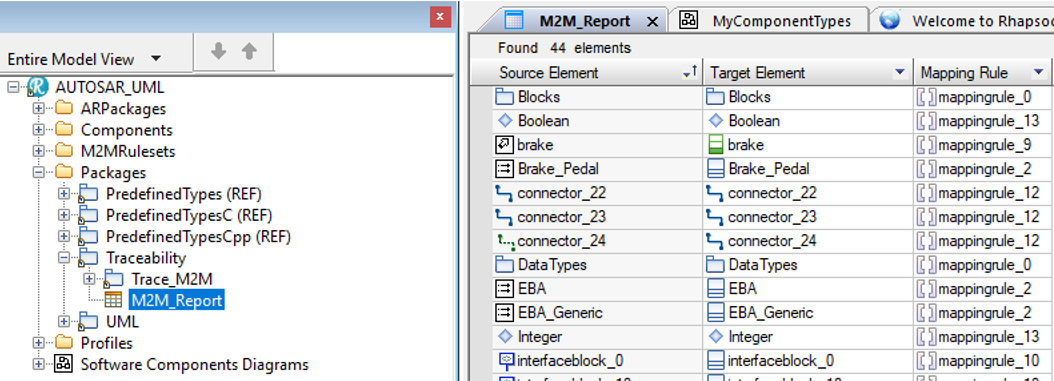Select the Profiles folder label
The width and height of the screenshot is (1054, 381).
click(107, 343)
